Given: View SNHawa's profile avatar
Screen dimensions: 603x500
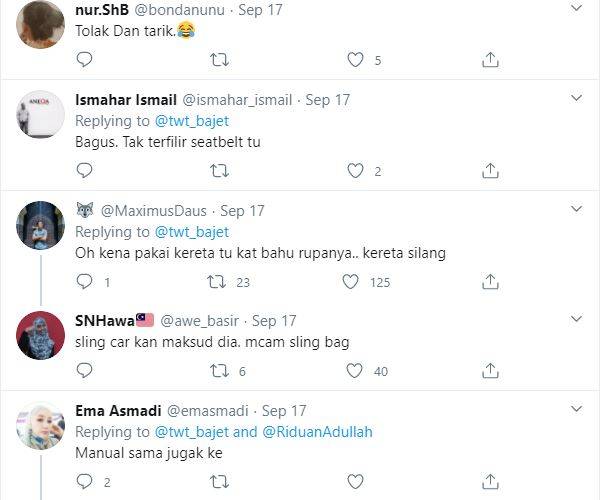Looking at the screenshot, I should tap(41, 334).
